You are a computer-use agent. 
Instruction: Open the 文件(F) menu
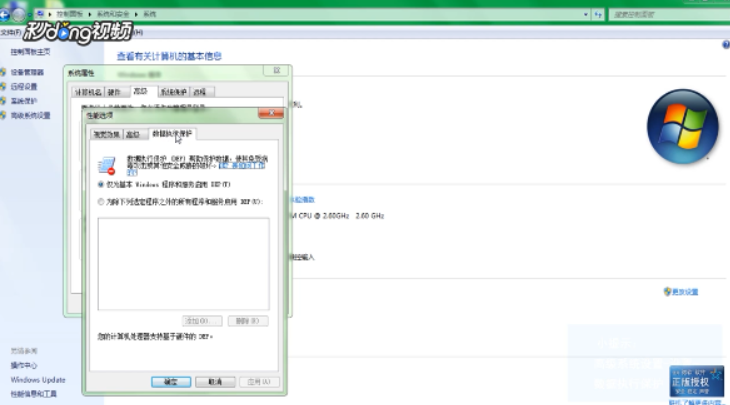(10, 32)
